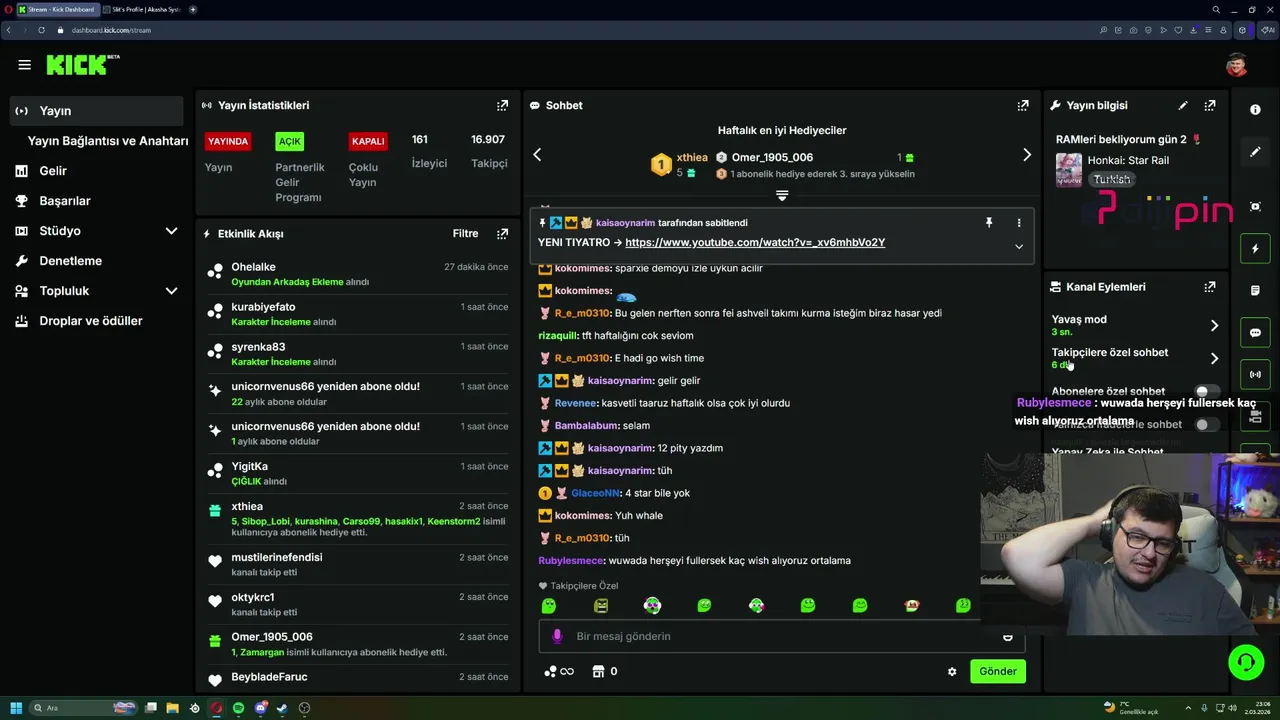Edit stream info with the pencil icon
Viewport: 1280px width, 720px height.
pyautogui.click(x=1183, y=105)
